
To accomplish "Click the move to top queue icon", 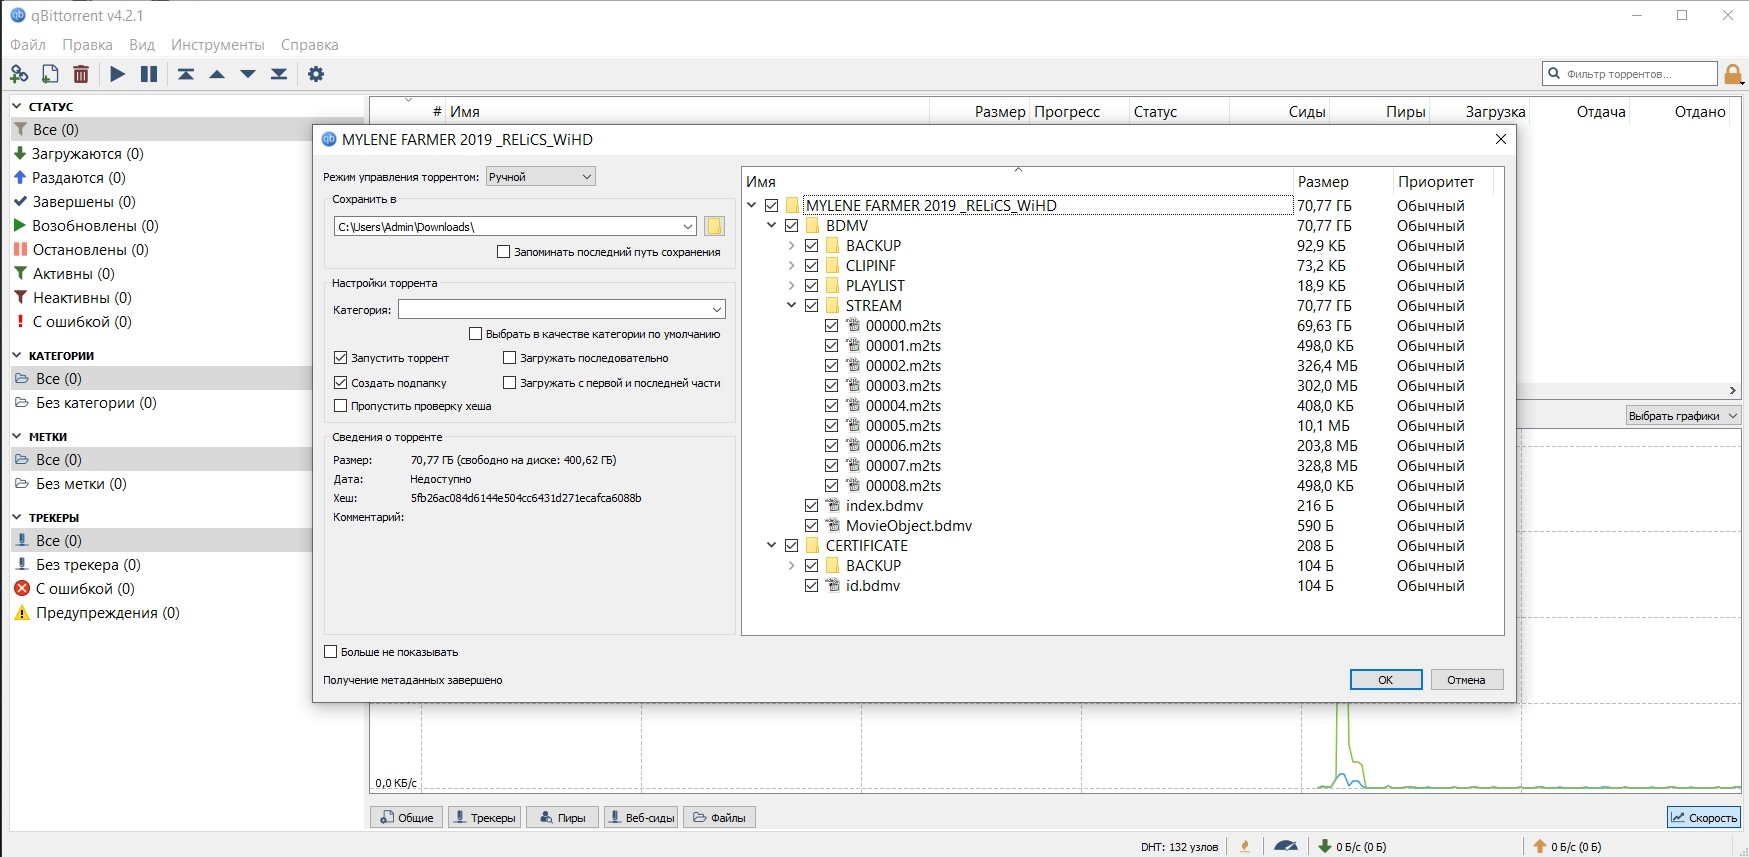I will click(186, 74).
